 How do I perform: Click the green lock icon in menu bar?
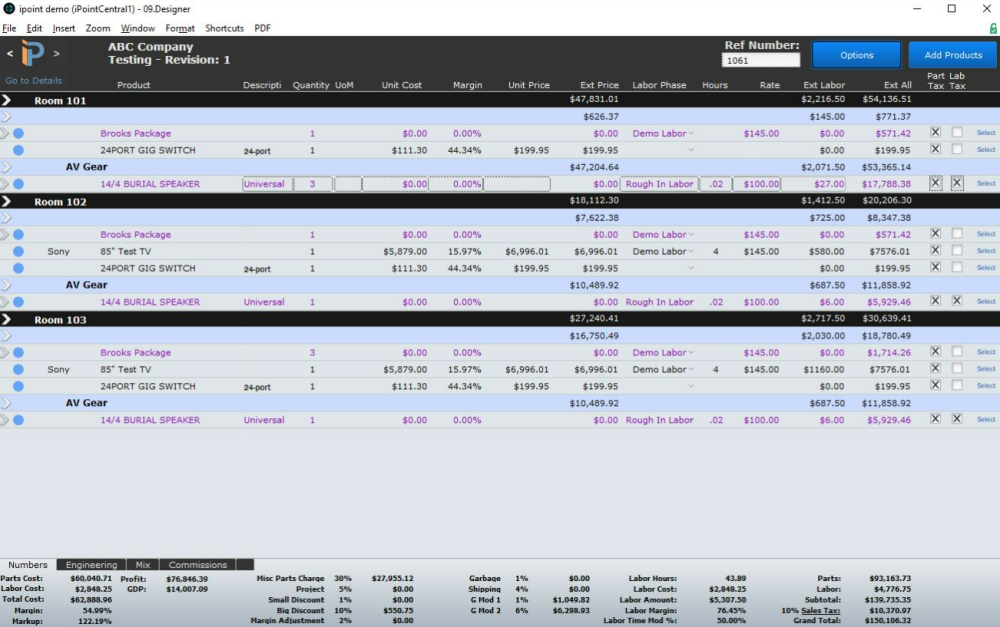(993, 28)
